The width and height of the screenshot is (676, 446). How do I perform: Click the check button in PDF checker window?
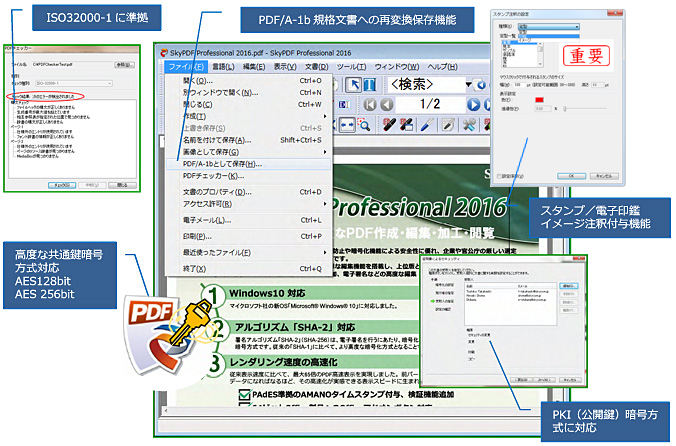pos(62,185)
